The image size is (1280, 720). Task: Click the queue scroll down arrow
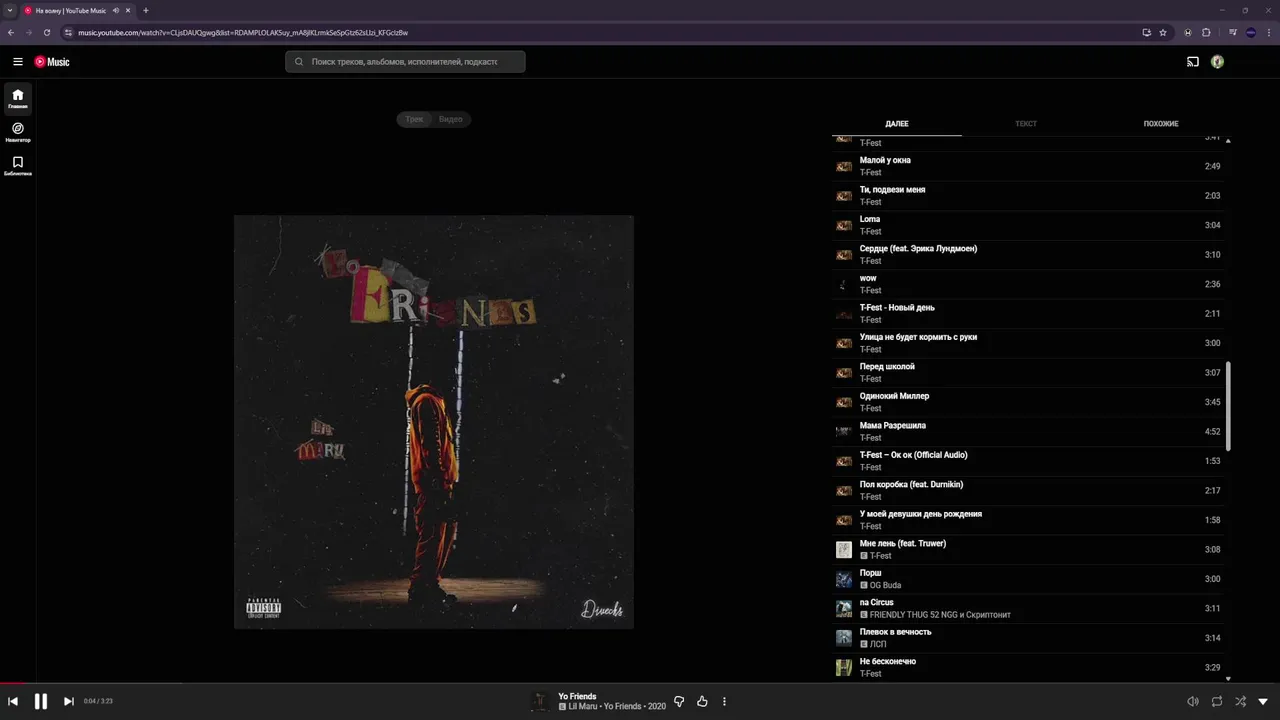[x=1228, y=678]
